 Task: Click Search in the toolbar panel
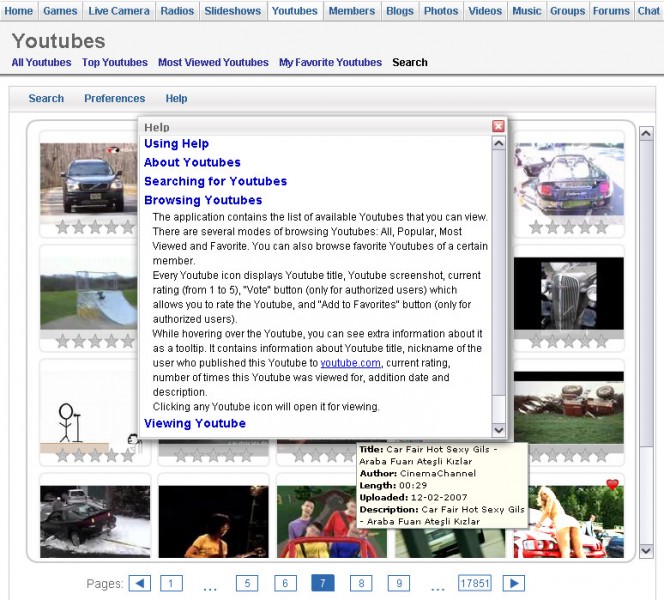[x=46, y=98]
